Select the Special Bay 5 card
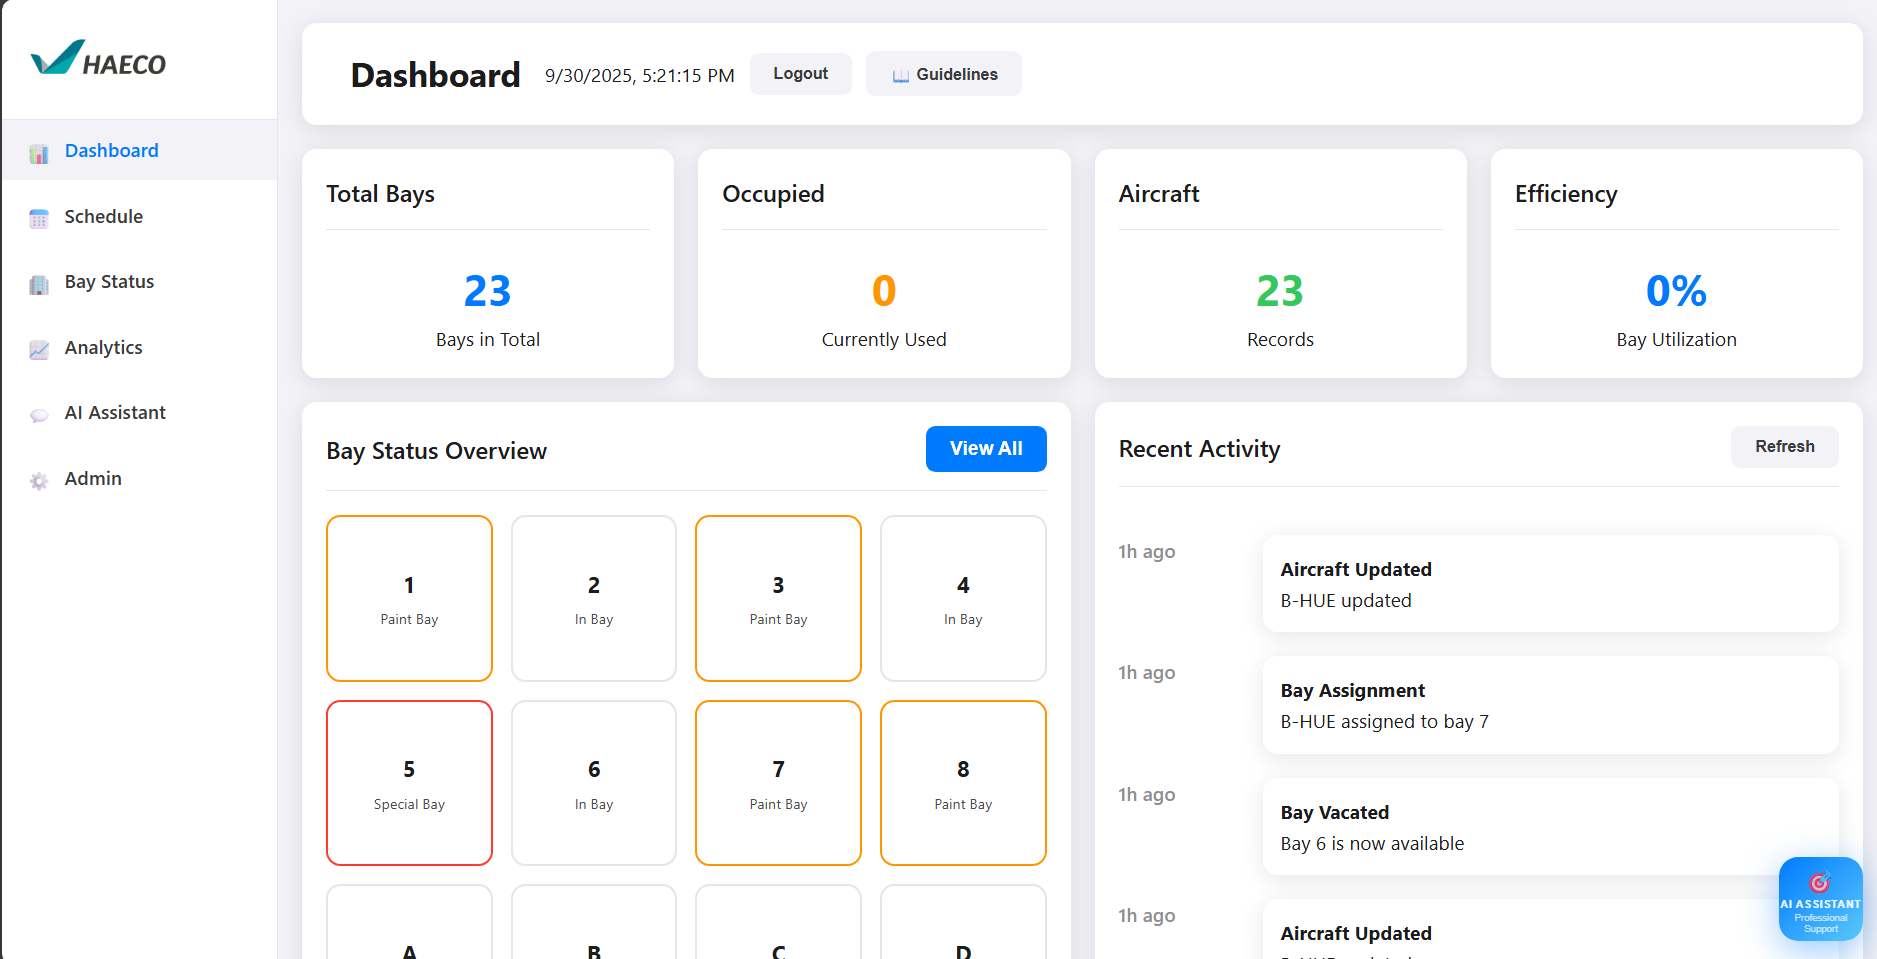 (409, 783)
